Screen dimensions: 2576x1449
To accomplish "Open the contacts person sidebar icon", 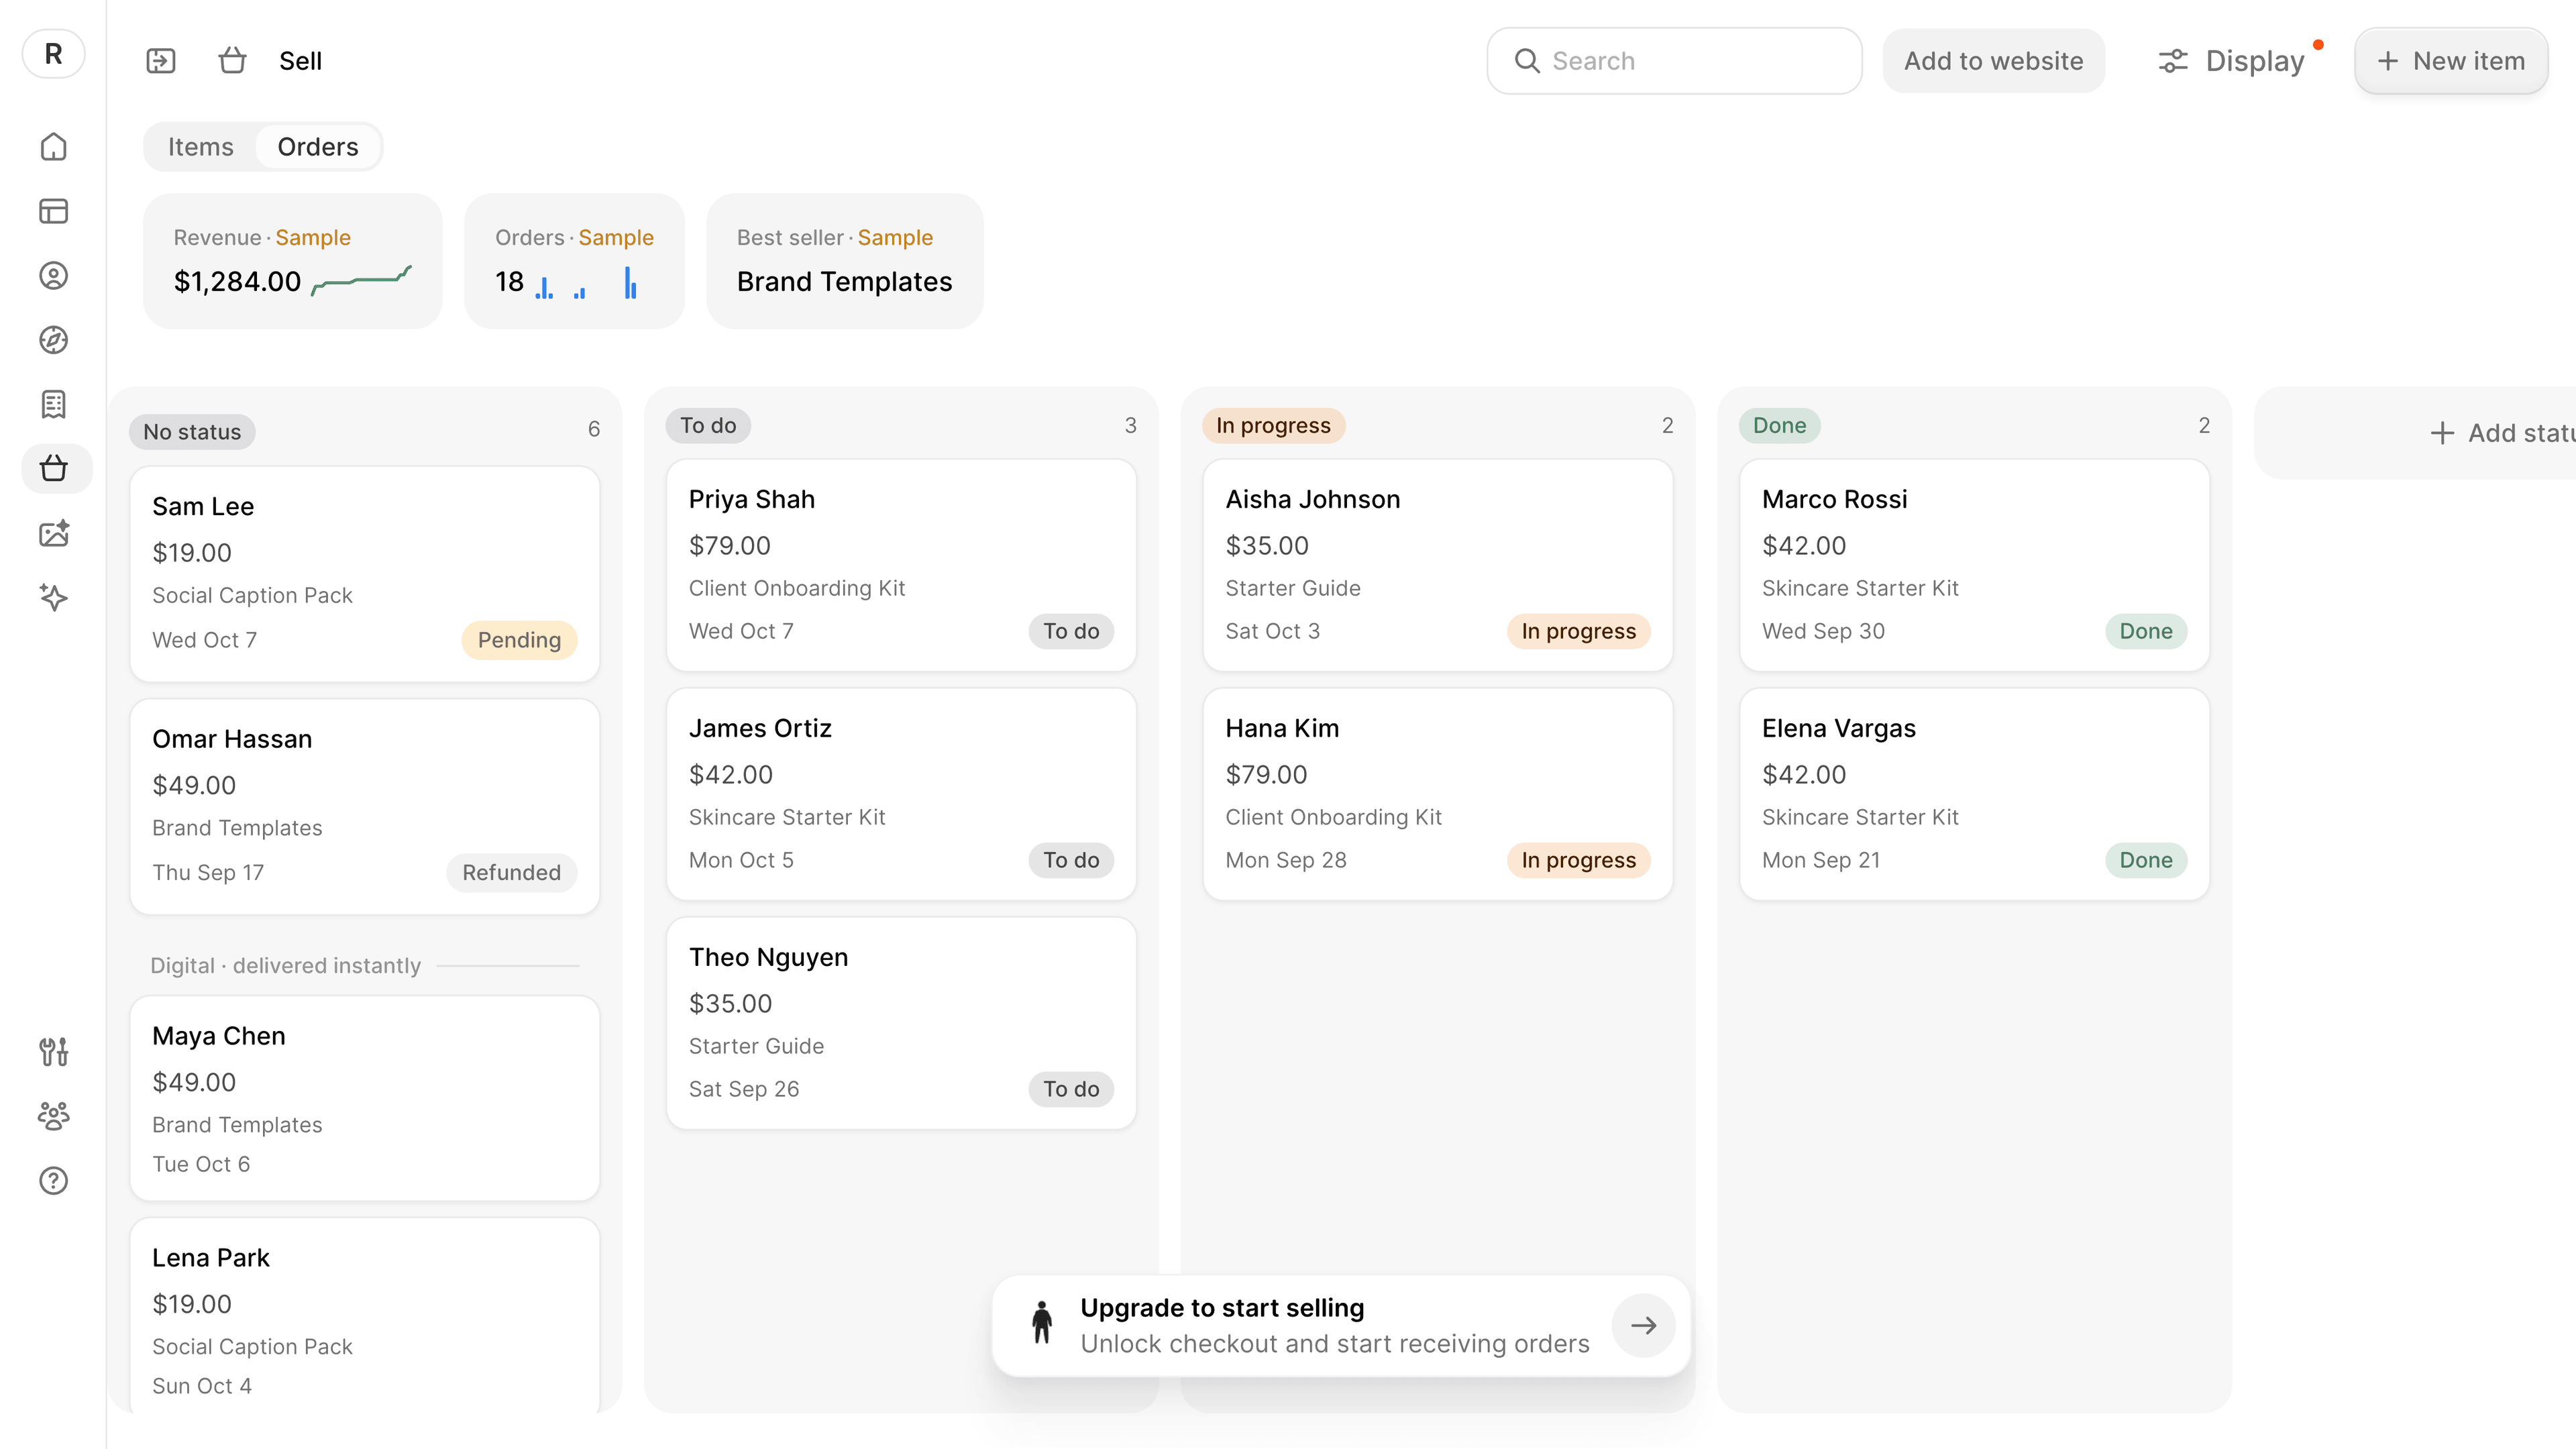I will (53, 276).
